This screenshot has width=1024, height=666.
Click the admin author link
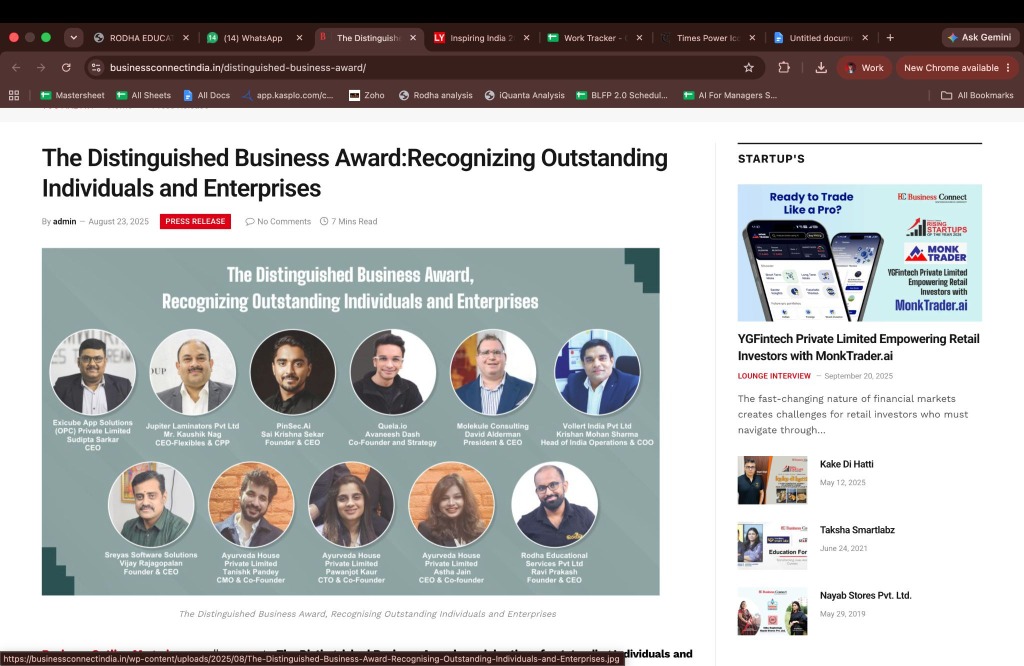click(65, 221)
